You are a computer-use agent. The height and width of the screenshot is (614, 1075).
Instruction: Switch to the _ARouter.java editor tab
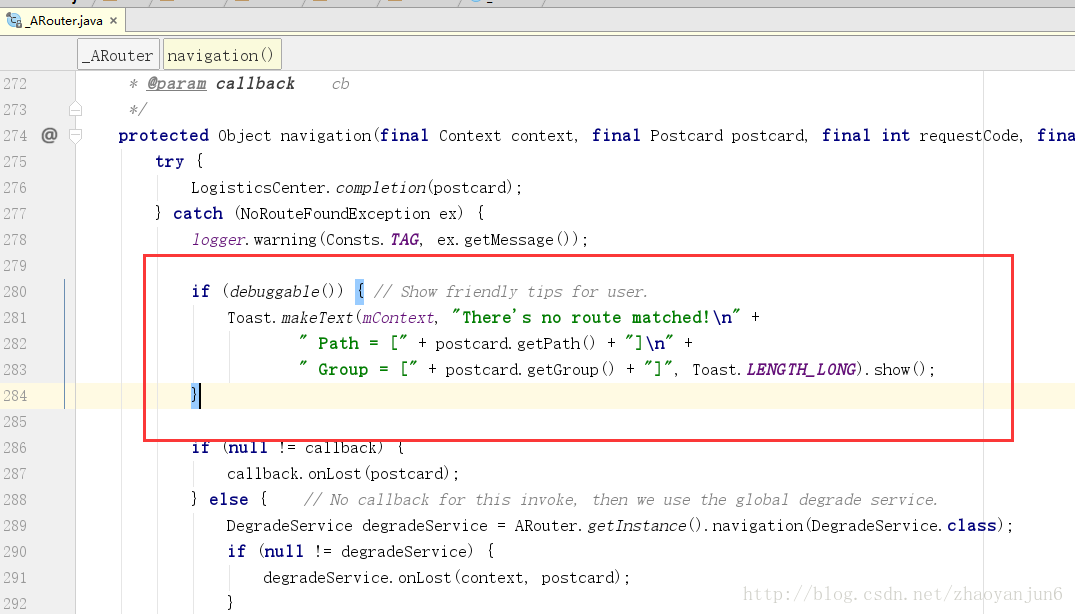point(62,21)
